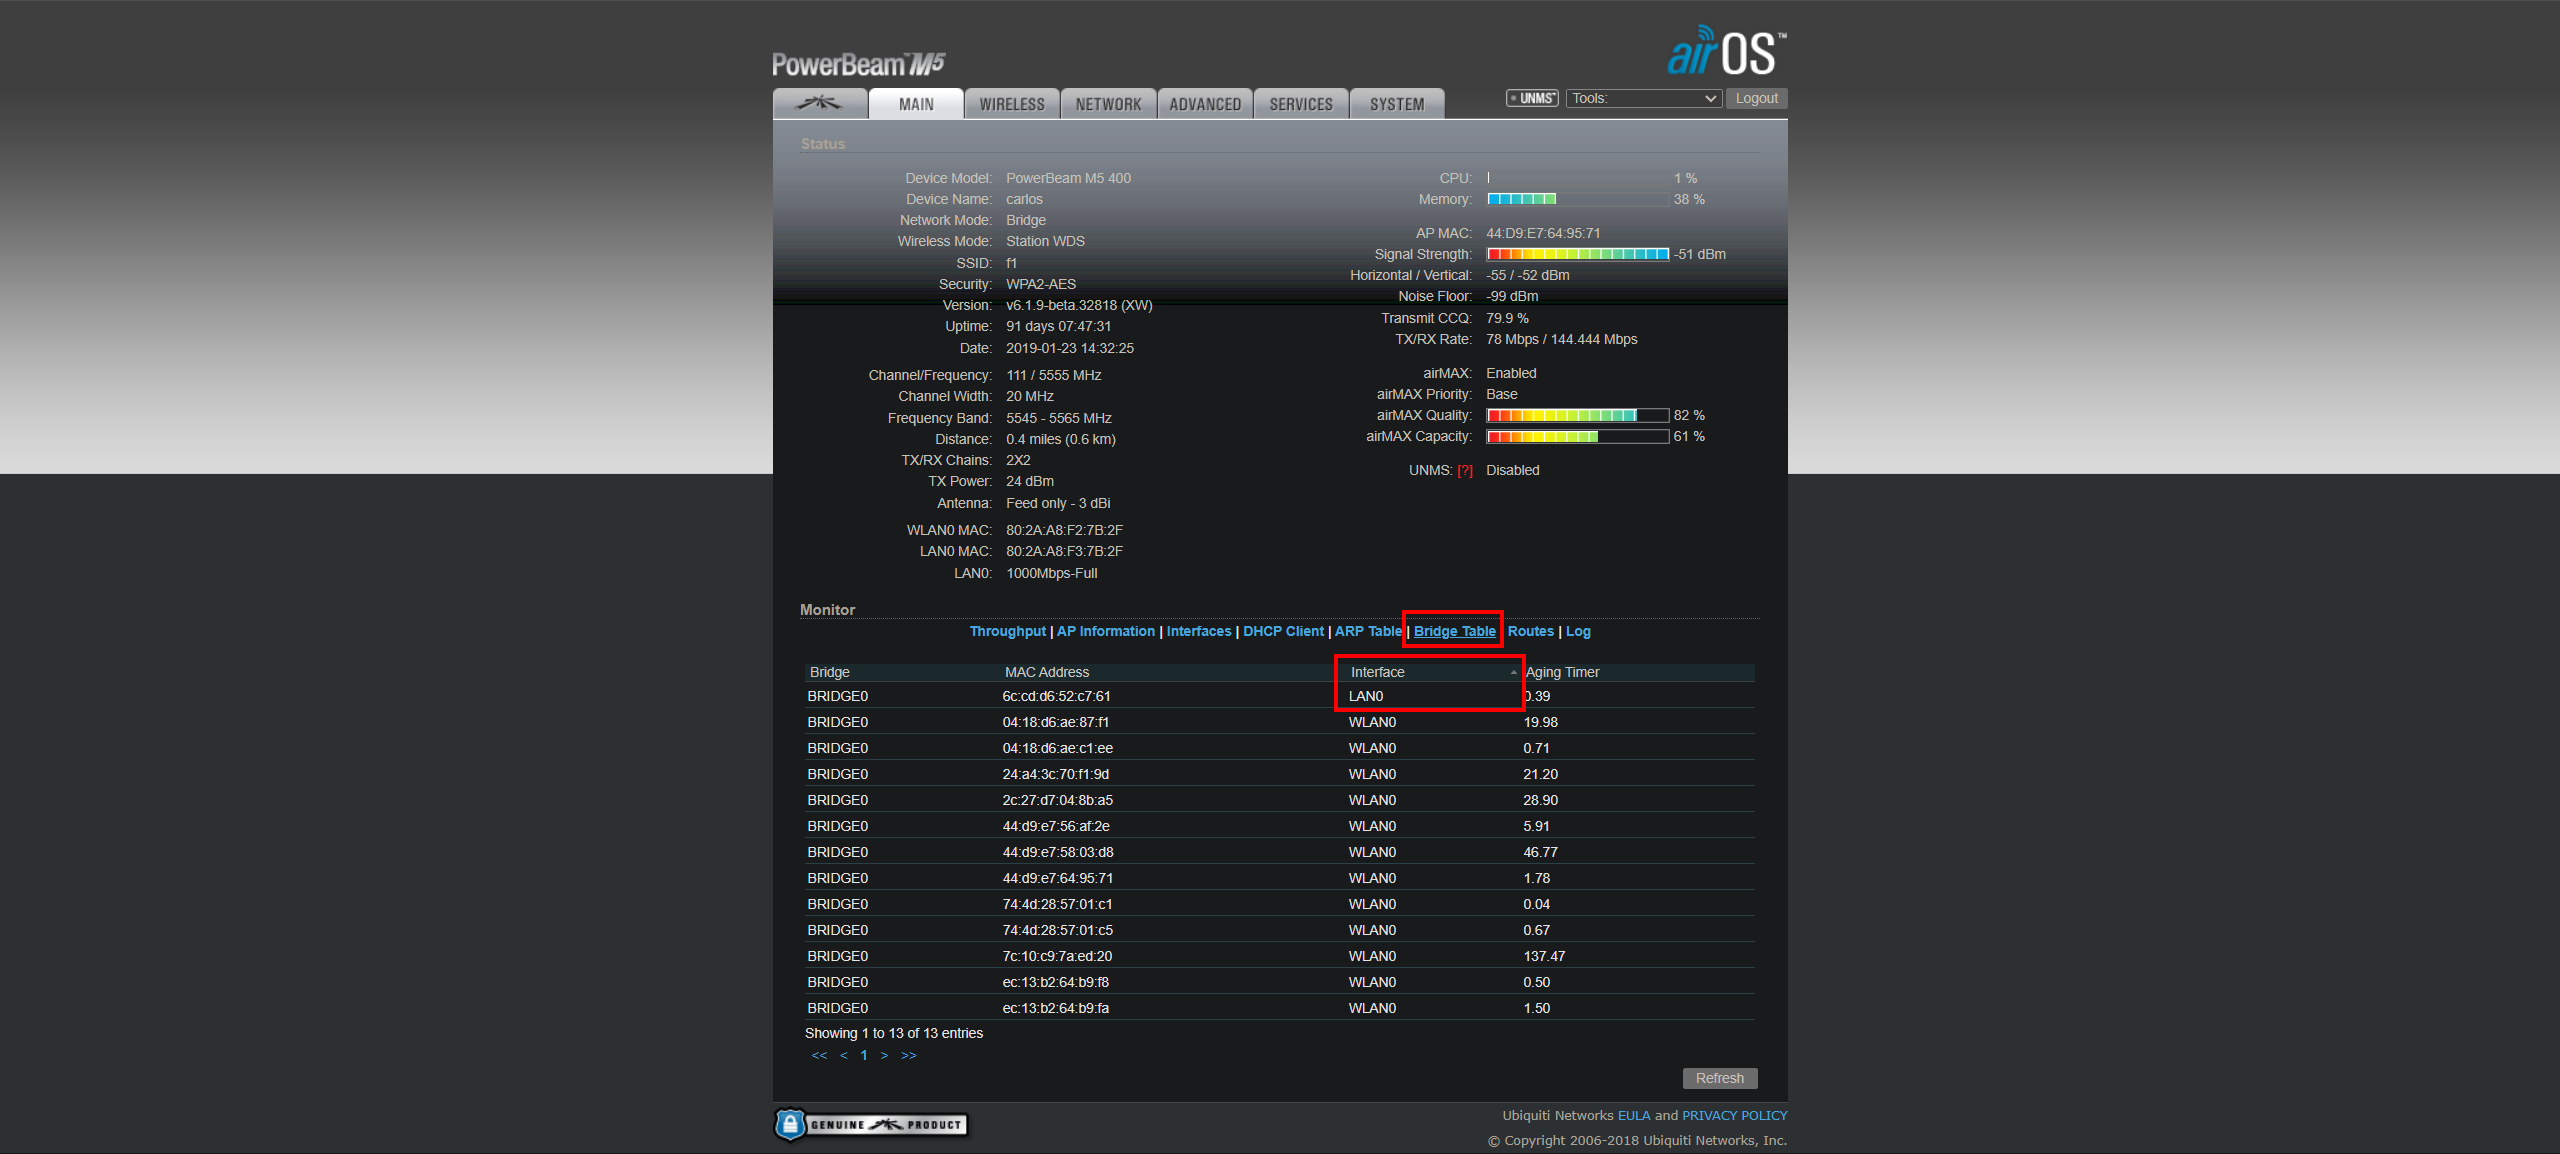The image size is (2560, 1154).
Task: Click the Logout button
Action: click(x=1756, y=98)
